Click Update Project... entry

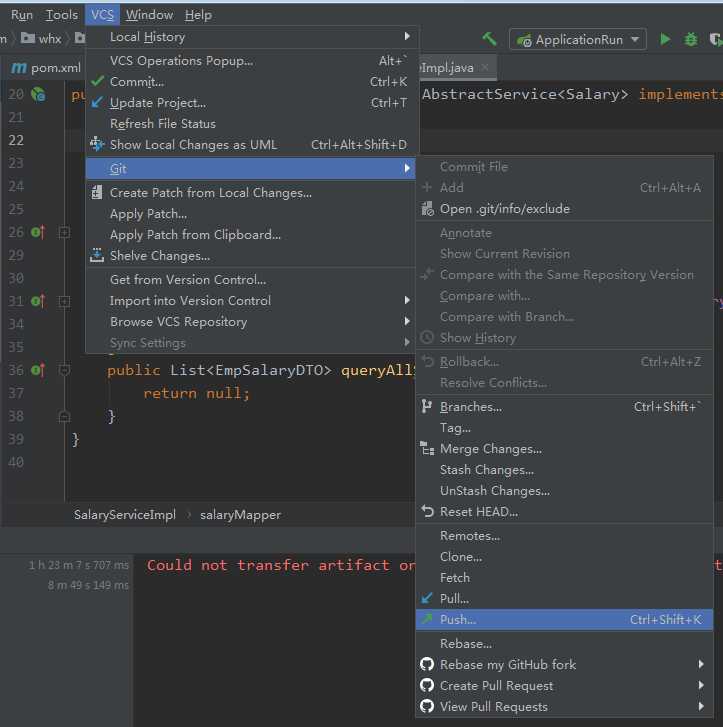(252, 102)
